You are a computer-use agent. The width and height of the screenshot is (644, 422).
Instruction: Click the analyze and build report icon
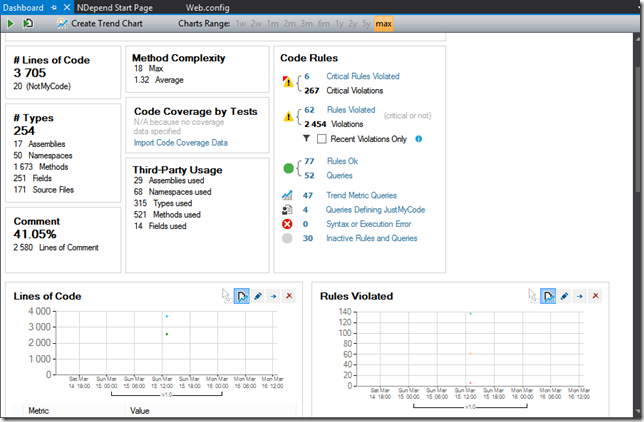coord(28,24)
